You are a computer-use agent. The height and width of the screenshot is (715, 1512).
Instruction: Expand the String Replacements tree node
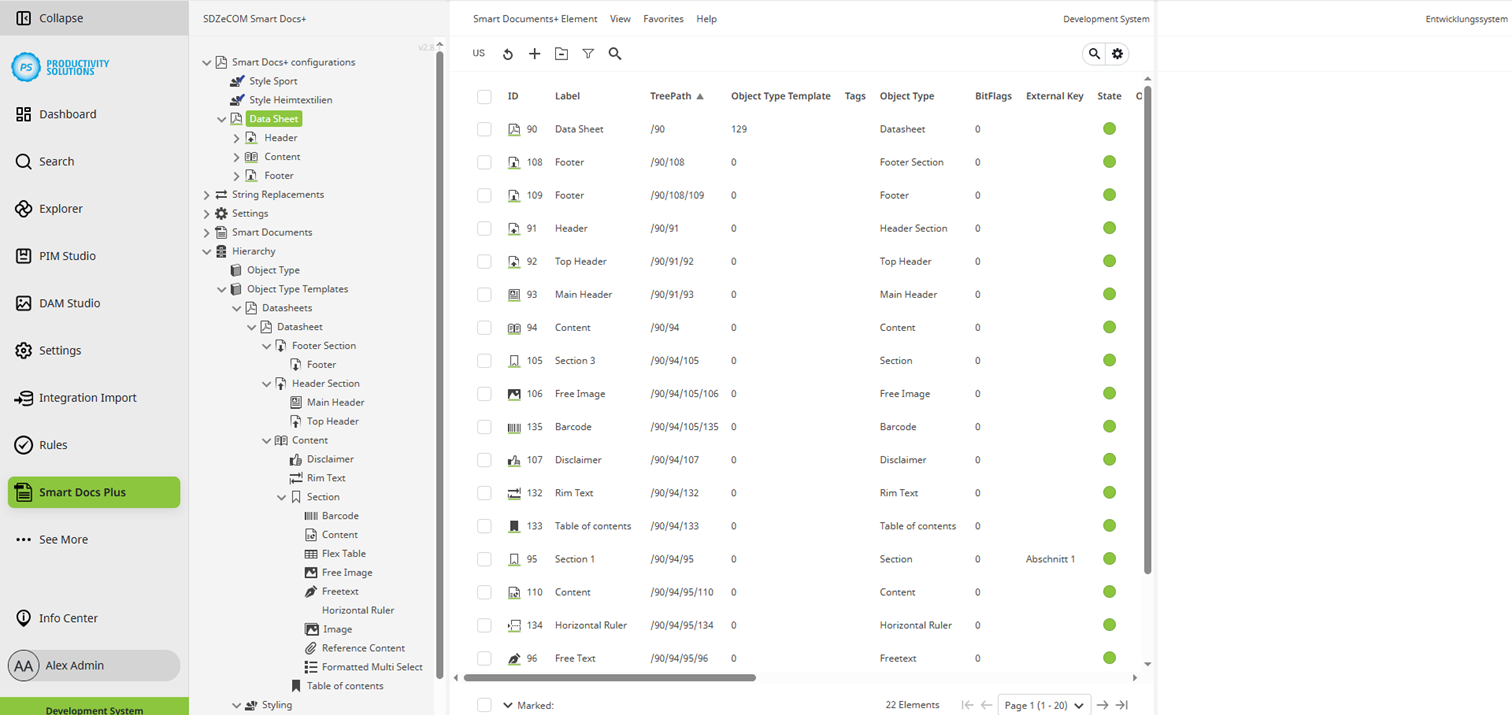click(206, 194)
